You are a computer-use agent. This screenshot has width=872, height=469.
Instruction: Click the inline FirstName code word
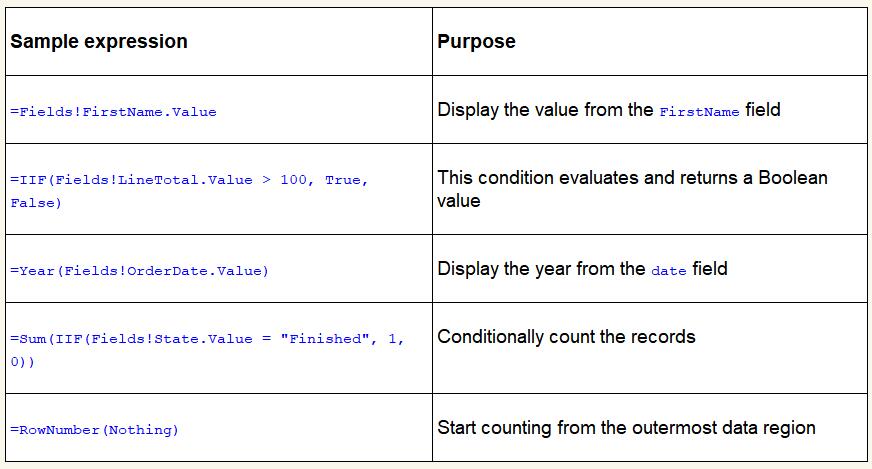pyautogui.click(x=699, y=112)
